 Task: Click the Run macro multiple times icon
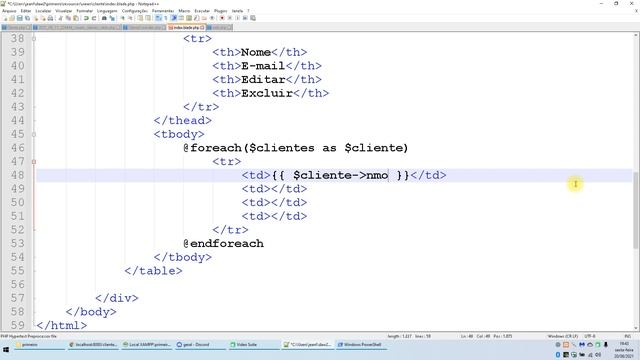[245, 18]
